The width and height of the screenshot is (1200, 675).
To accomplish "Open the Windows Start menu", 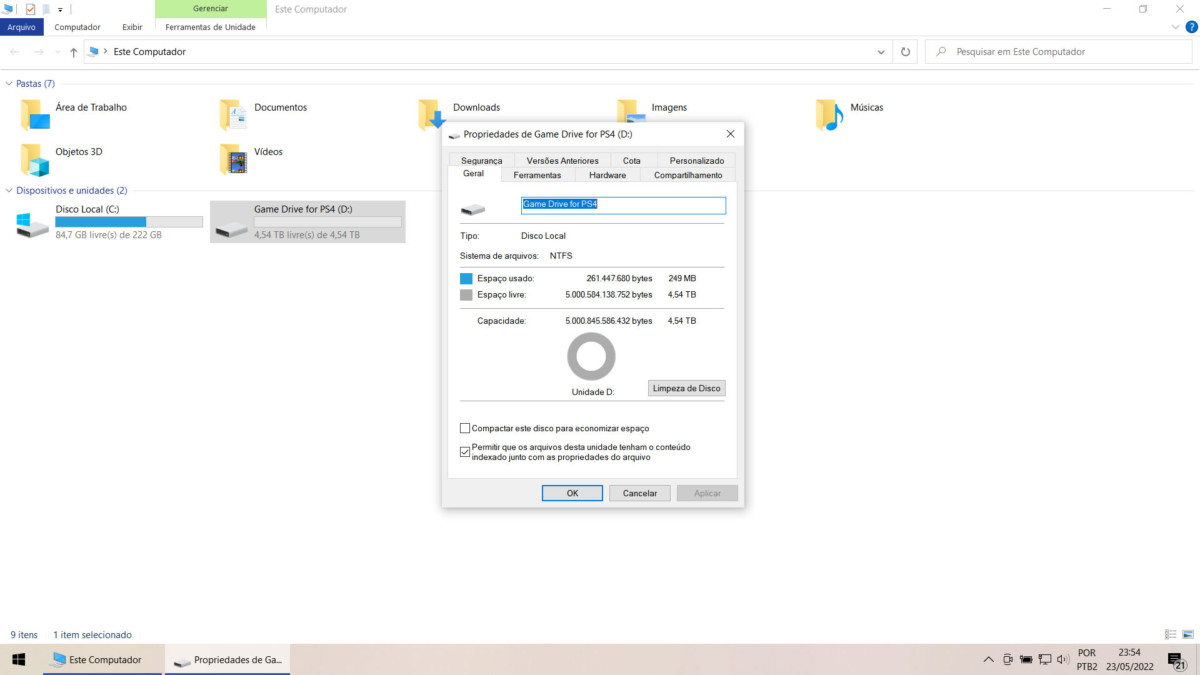I will coord(18,660).
